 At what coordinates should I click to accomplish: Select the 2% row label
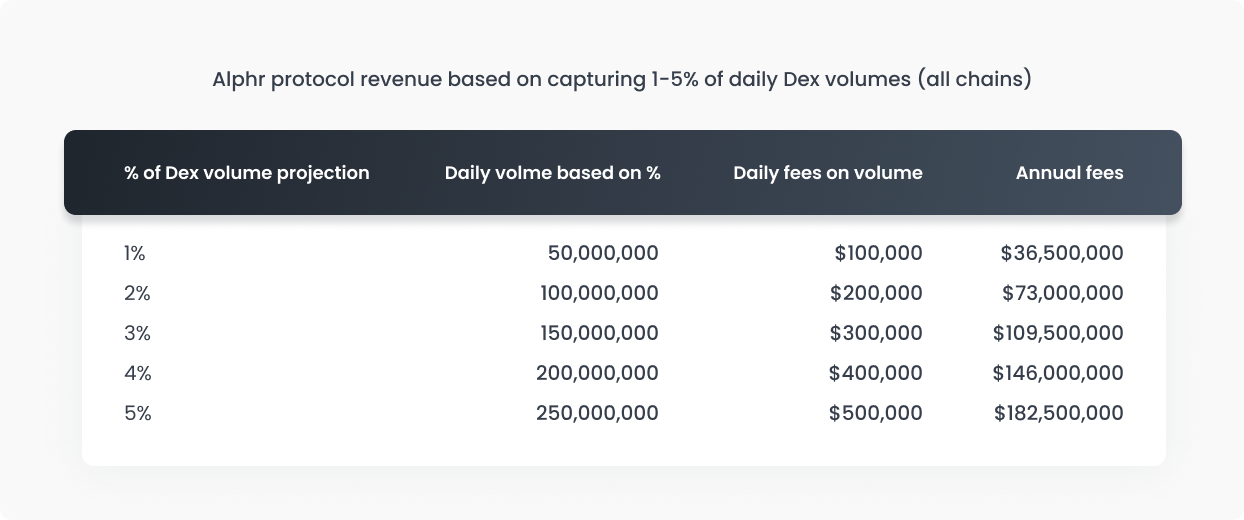tap(137, 294)
